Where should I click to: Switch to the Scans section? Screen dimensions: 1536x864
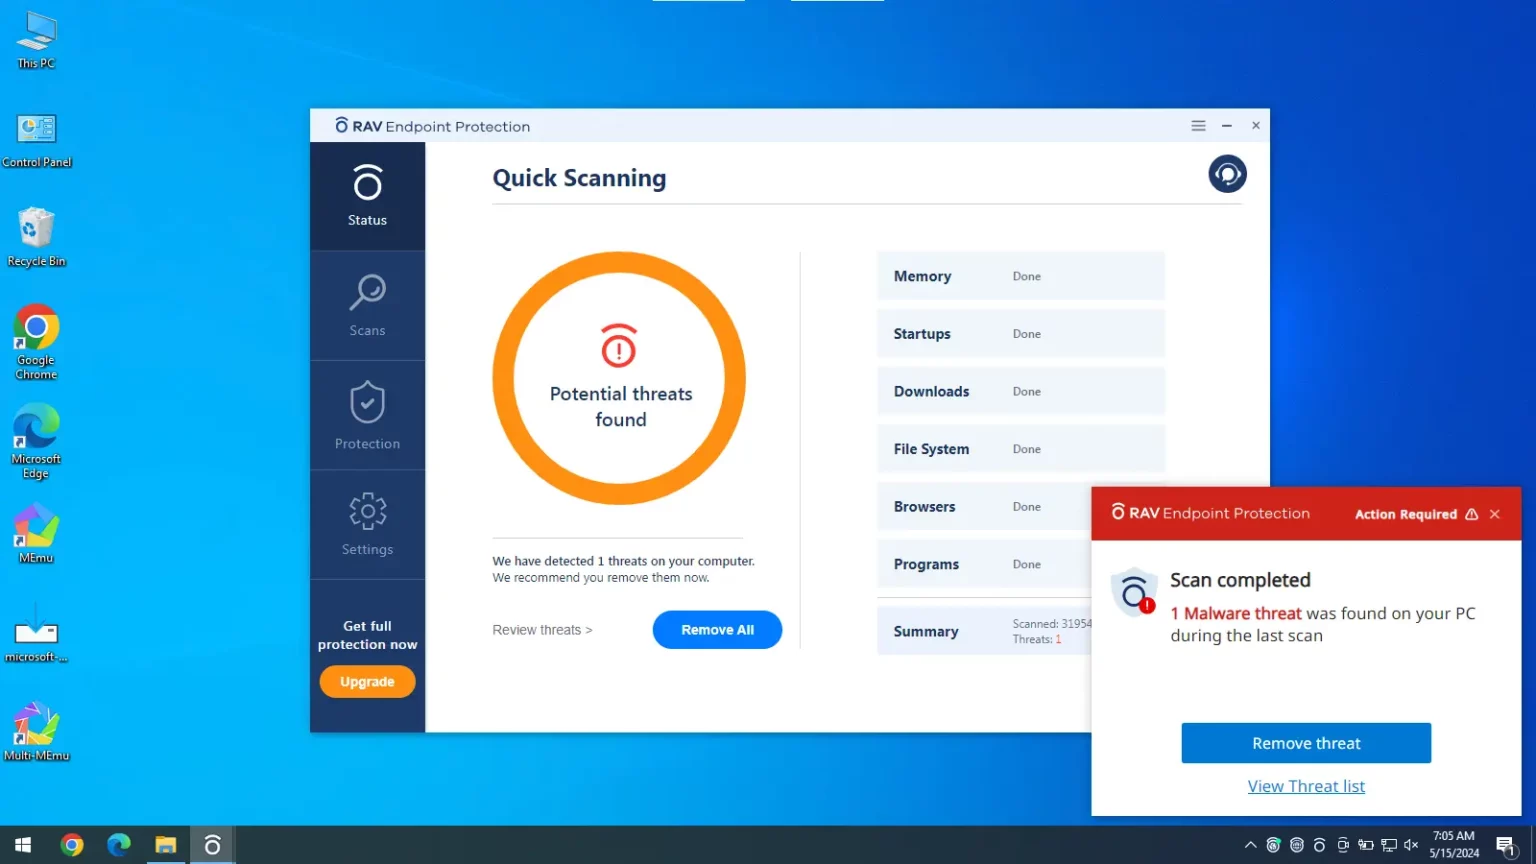point(367,305)
